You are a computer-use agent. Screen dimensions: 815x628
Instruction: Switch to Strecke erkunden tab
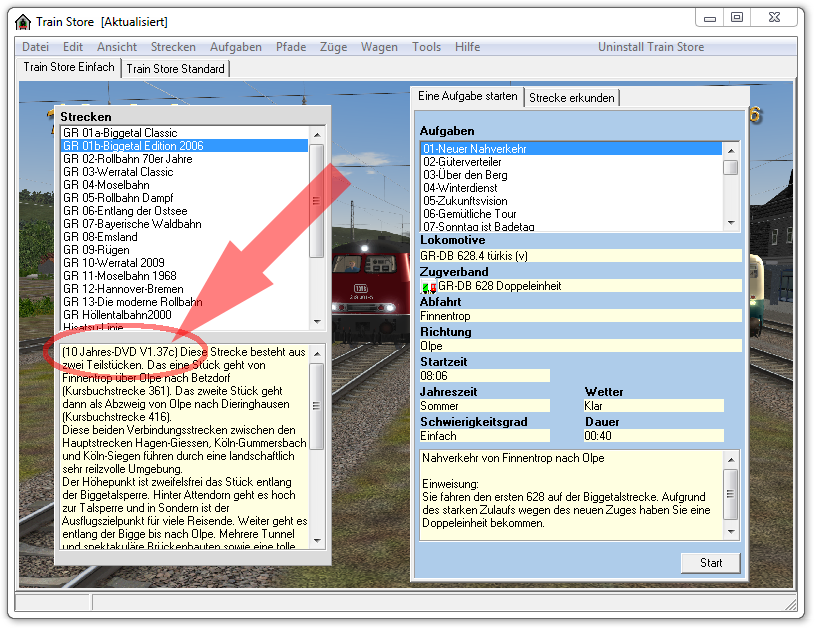(572, 97)
